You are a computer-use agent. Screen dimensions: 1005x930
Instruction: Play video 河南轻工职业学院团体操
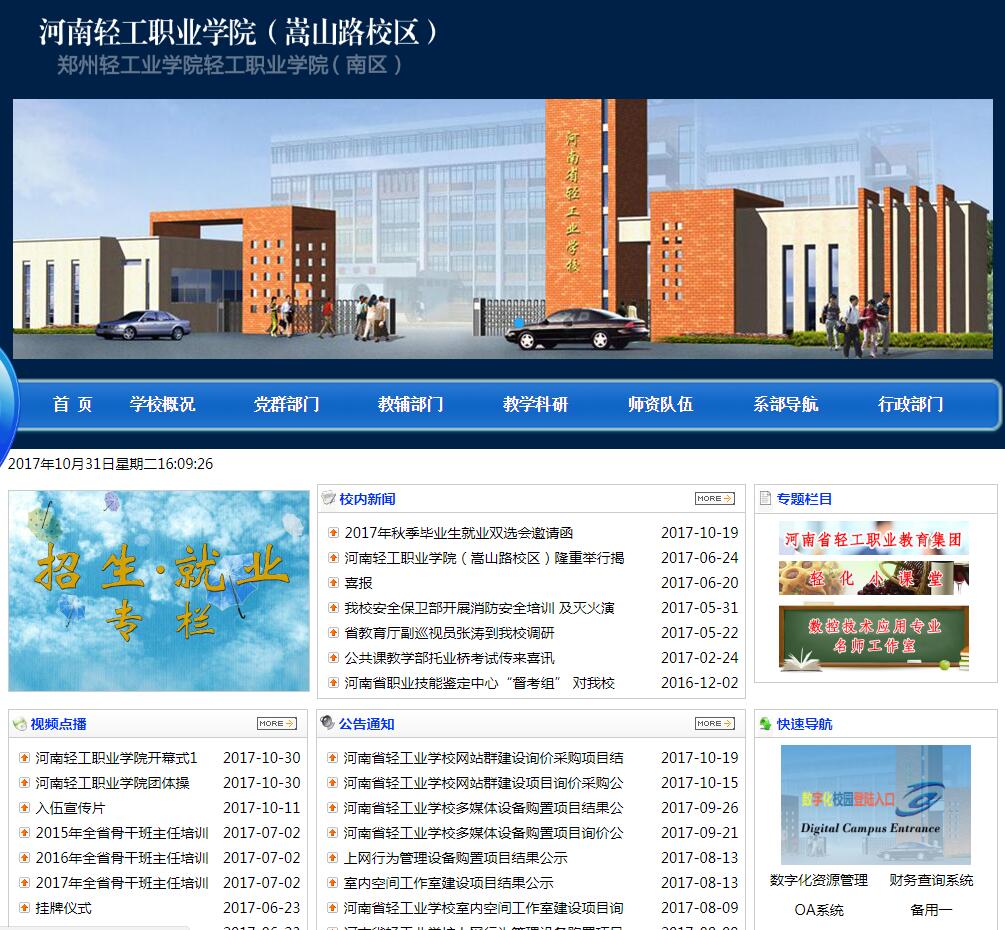click(x=112, y=783)
